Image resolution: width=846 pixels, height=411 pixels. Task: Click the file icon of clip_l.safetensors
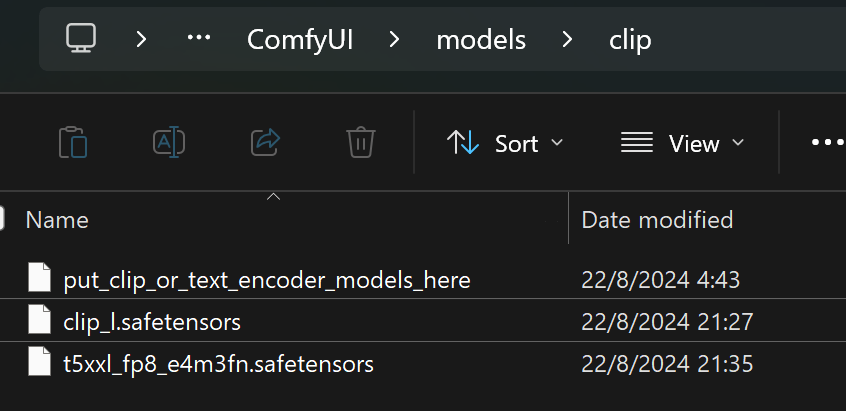(39, 319)
